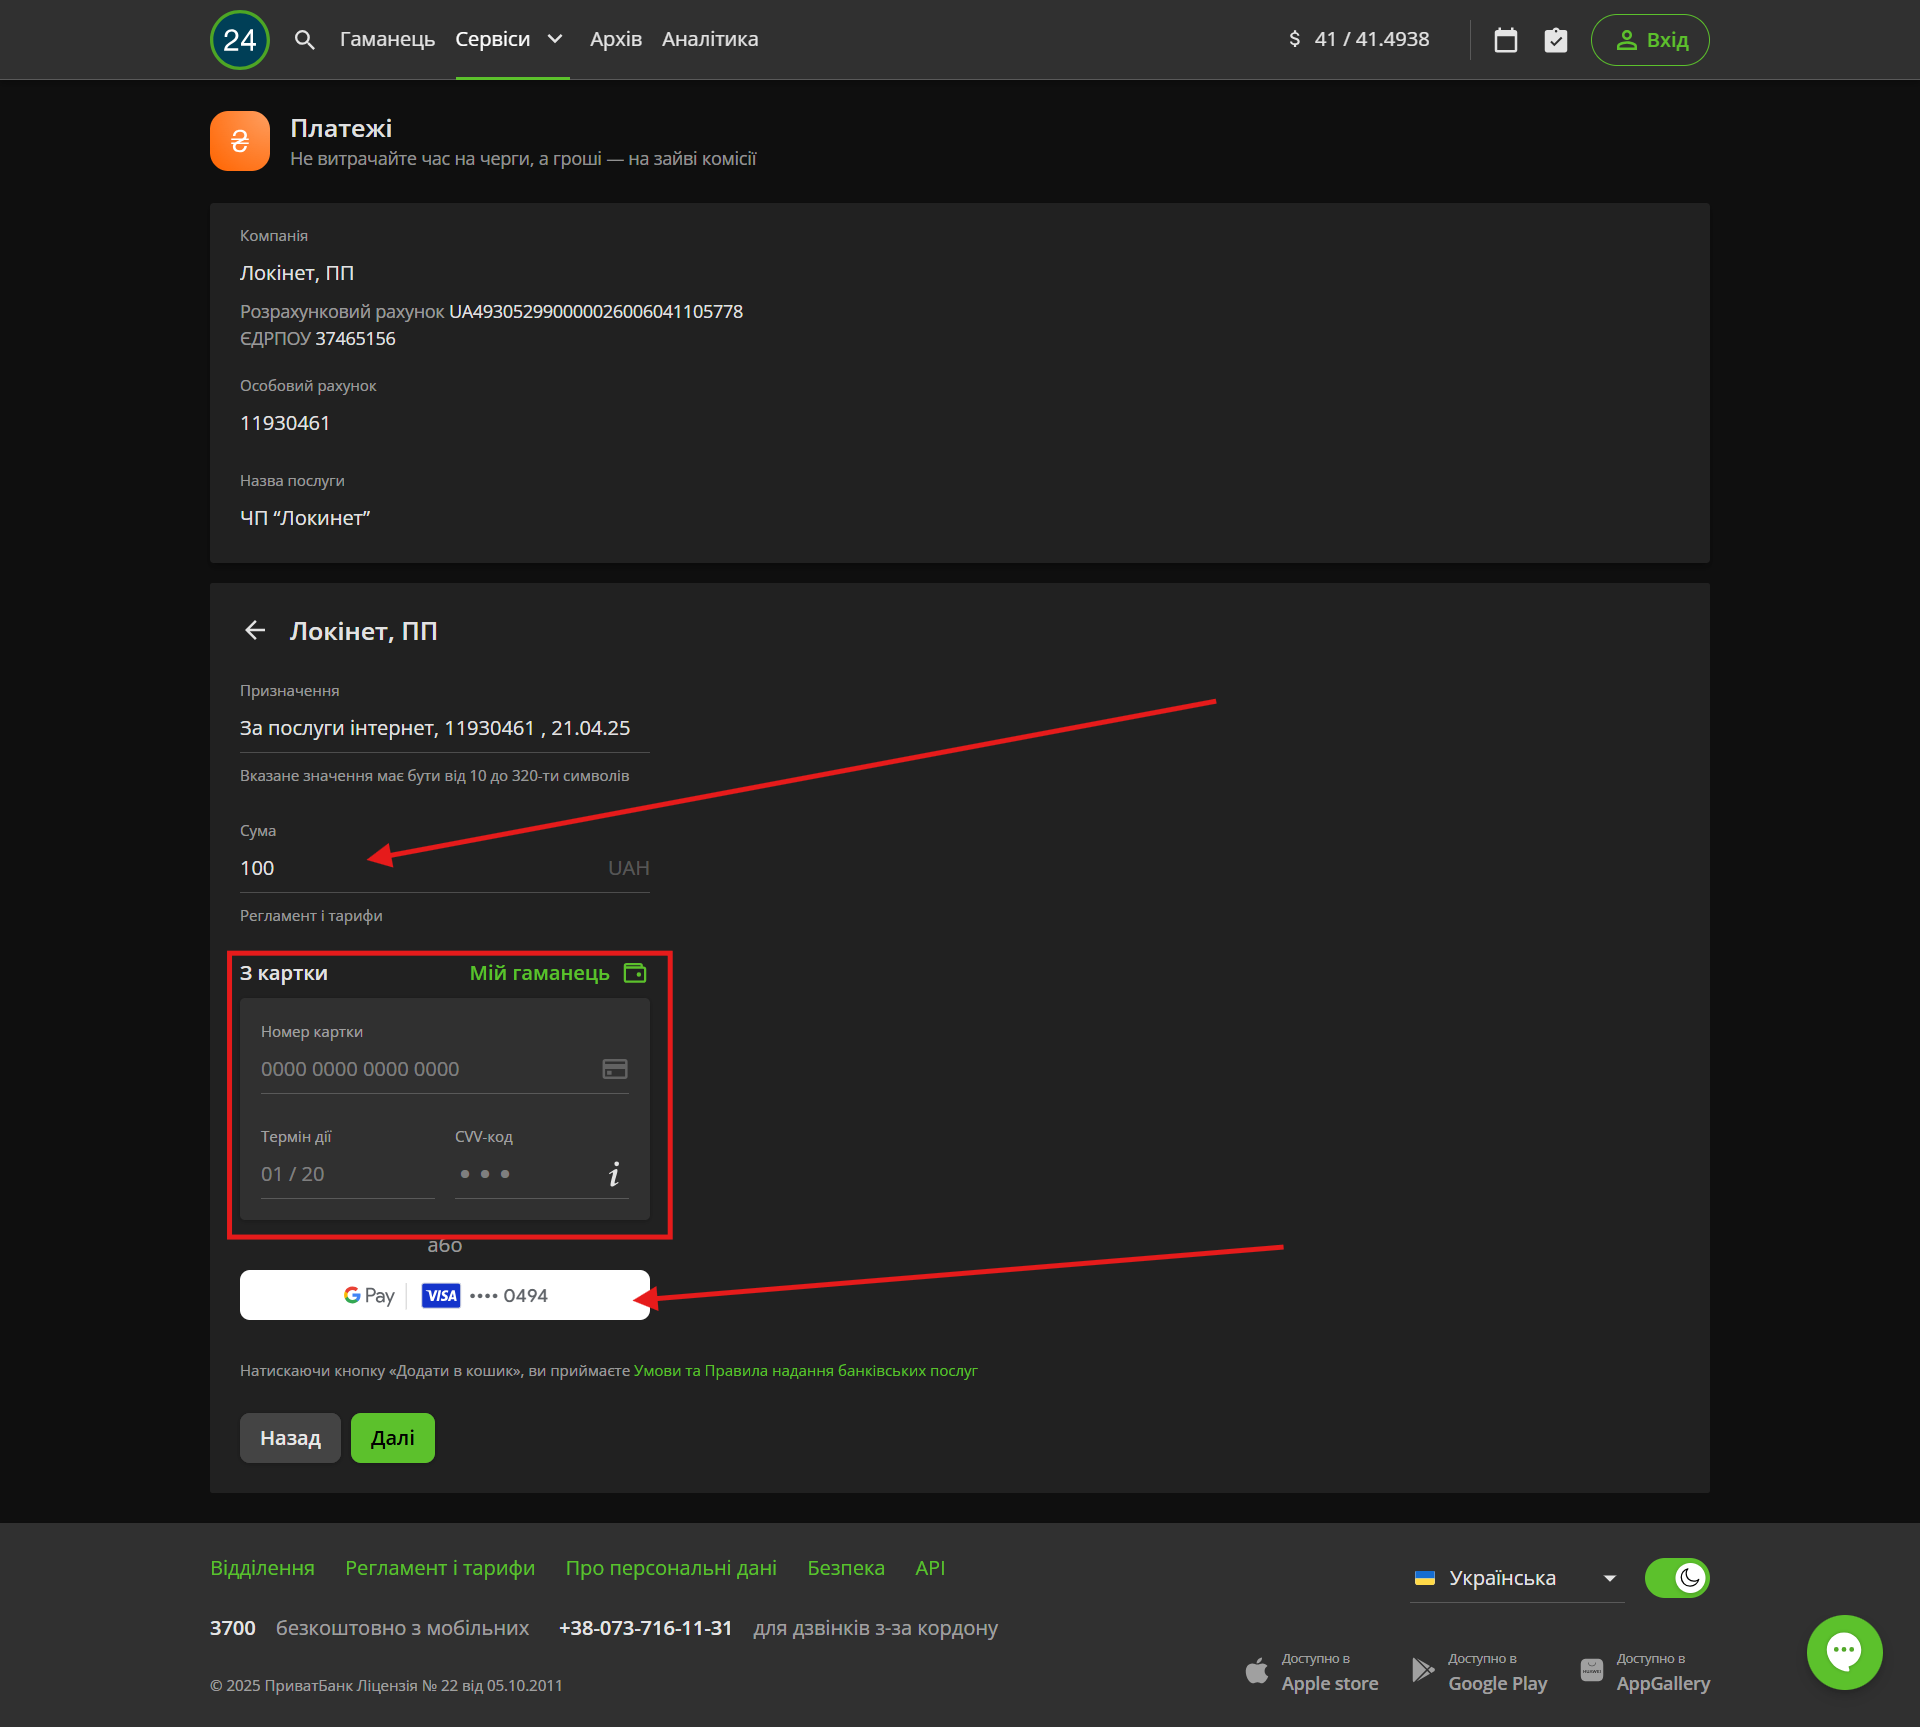Image resolution: width=1920 pixels, height=1727 pixels.
Task: Pay with Google Pay Visa 0494
Action: (445, 1295)
